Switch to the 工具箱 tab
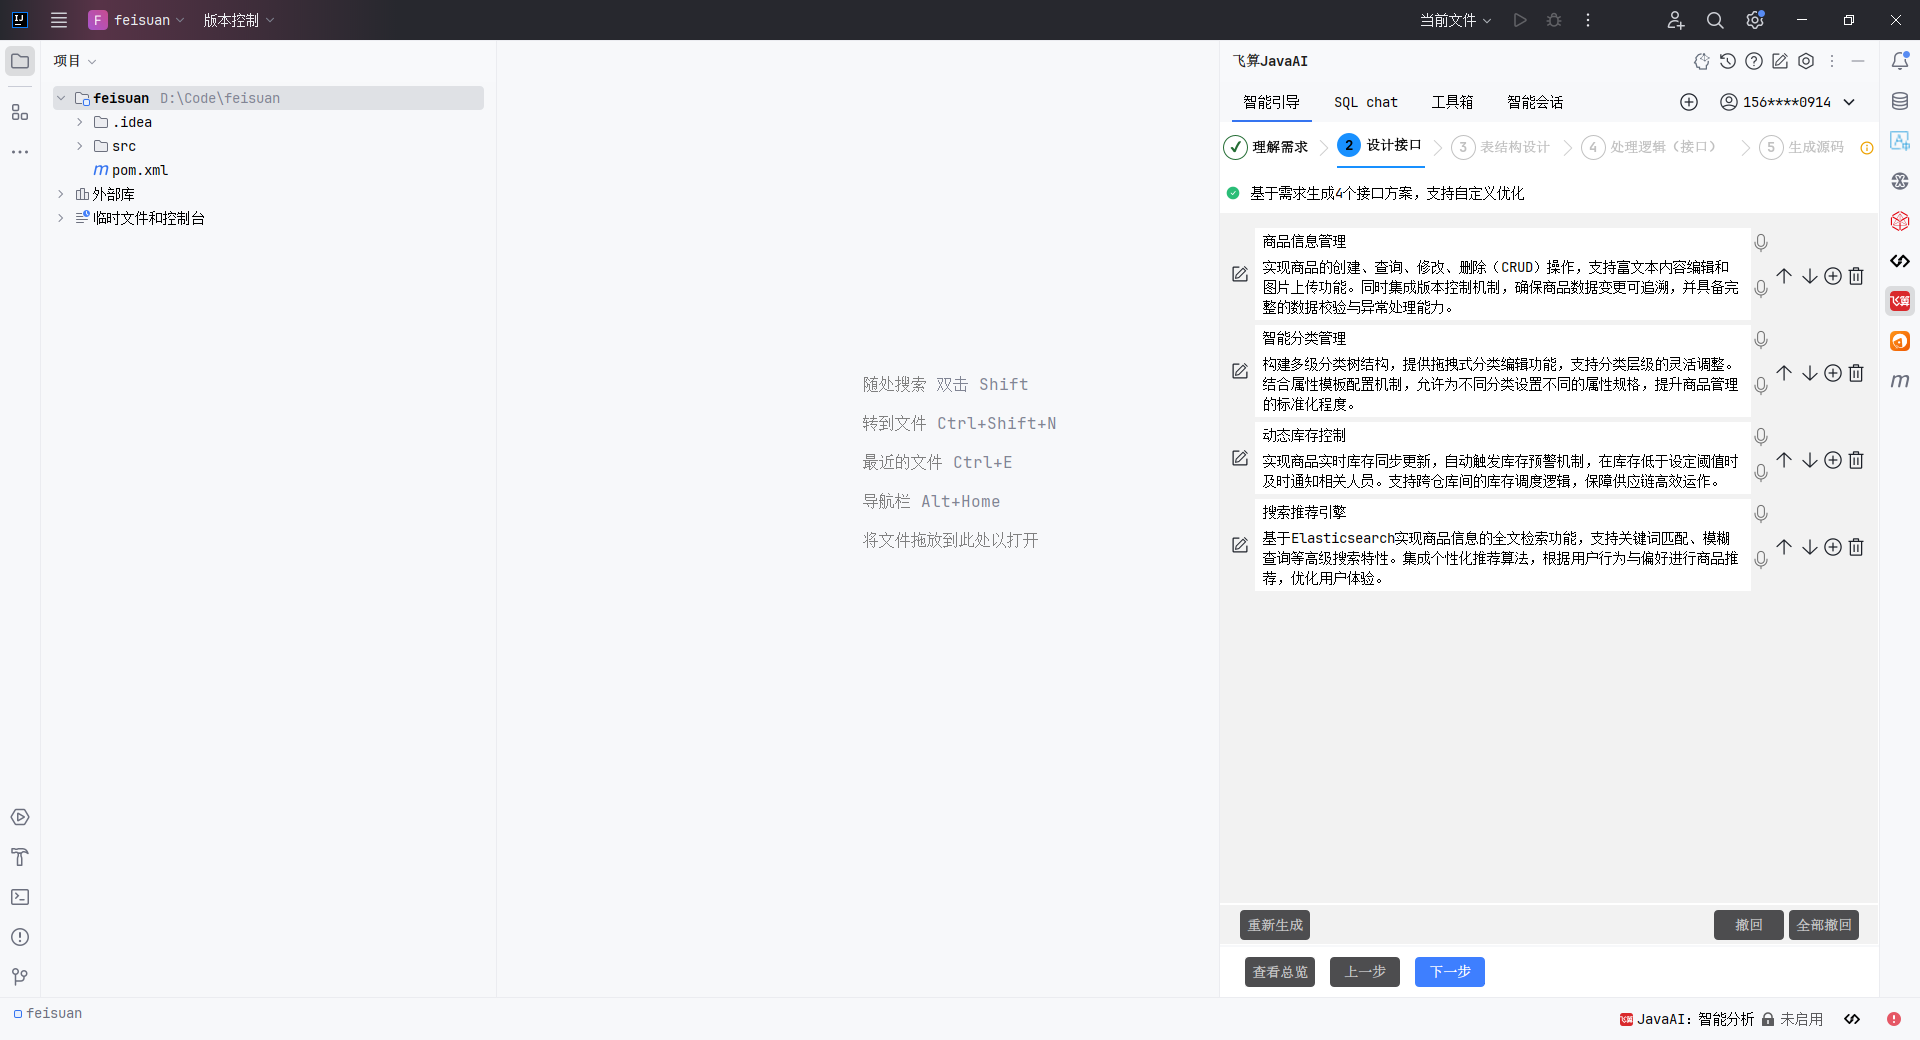 (1452, 102)
